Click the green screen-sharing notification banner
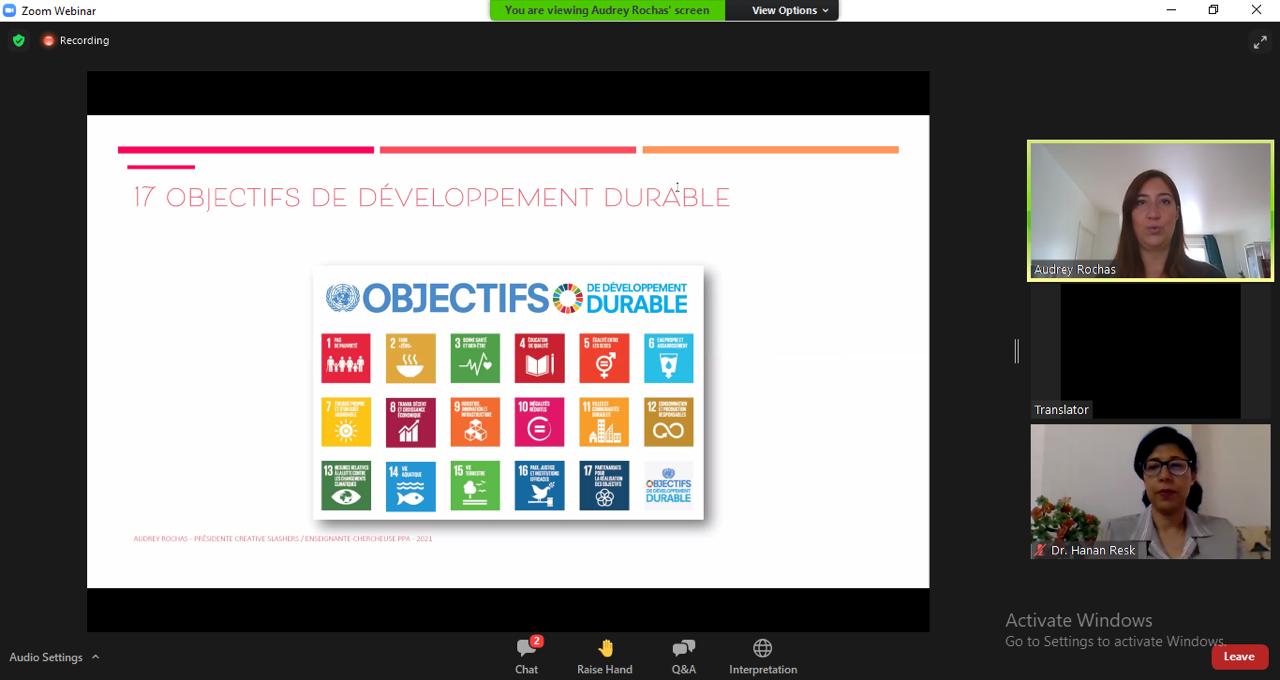The image size is (1280, 680). [607, 10]
